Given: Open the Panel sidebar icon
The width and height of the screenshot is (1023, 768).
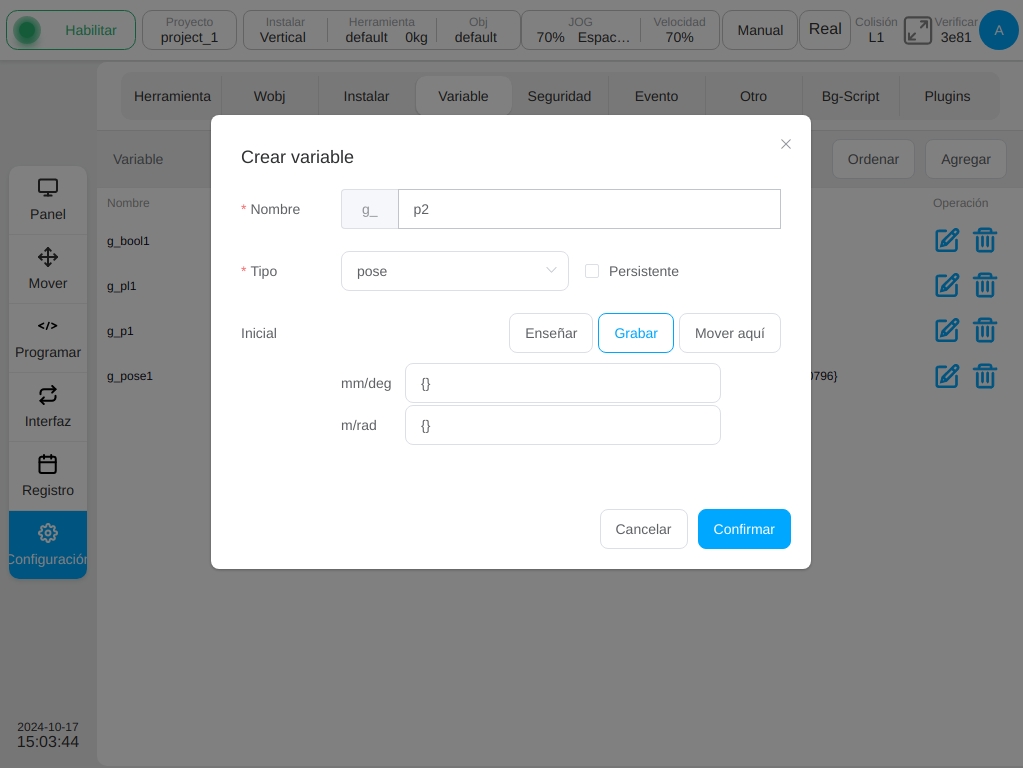Looking at the screenshot, I should [48, 200].
